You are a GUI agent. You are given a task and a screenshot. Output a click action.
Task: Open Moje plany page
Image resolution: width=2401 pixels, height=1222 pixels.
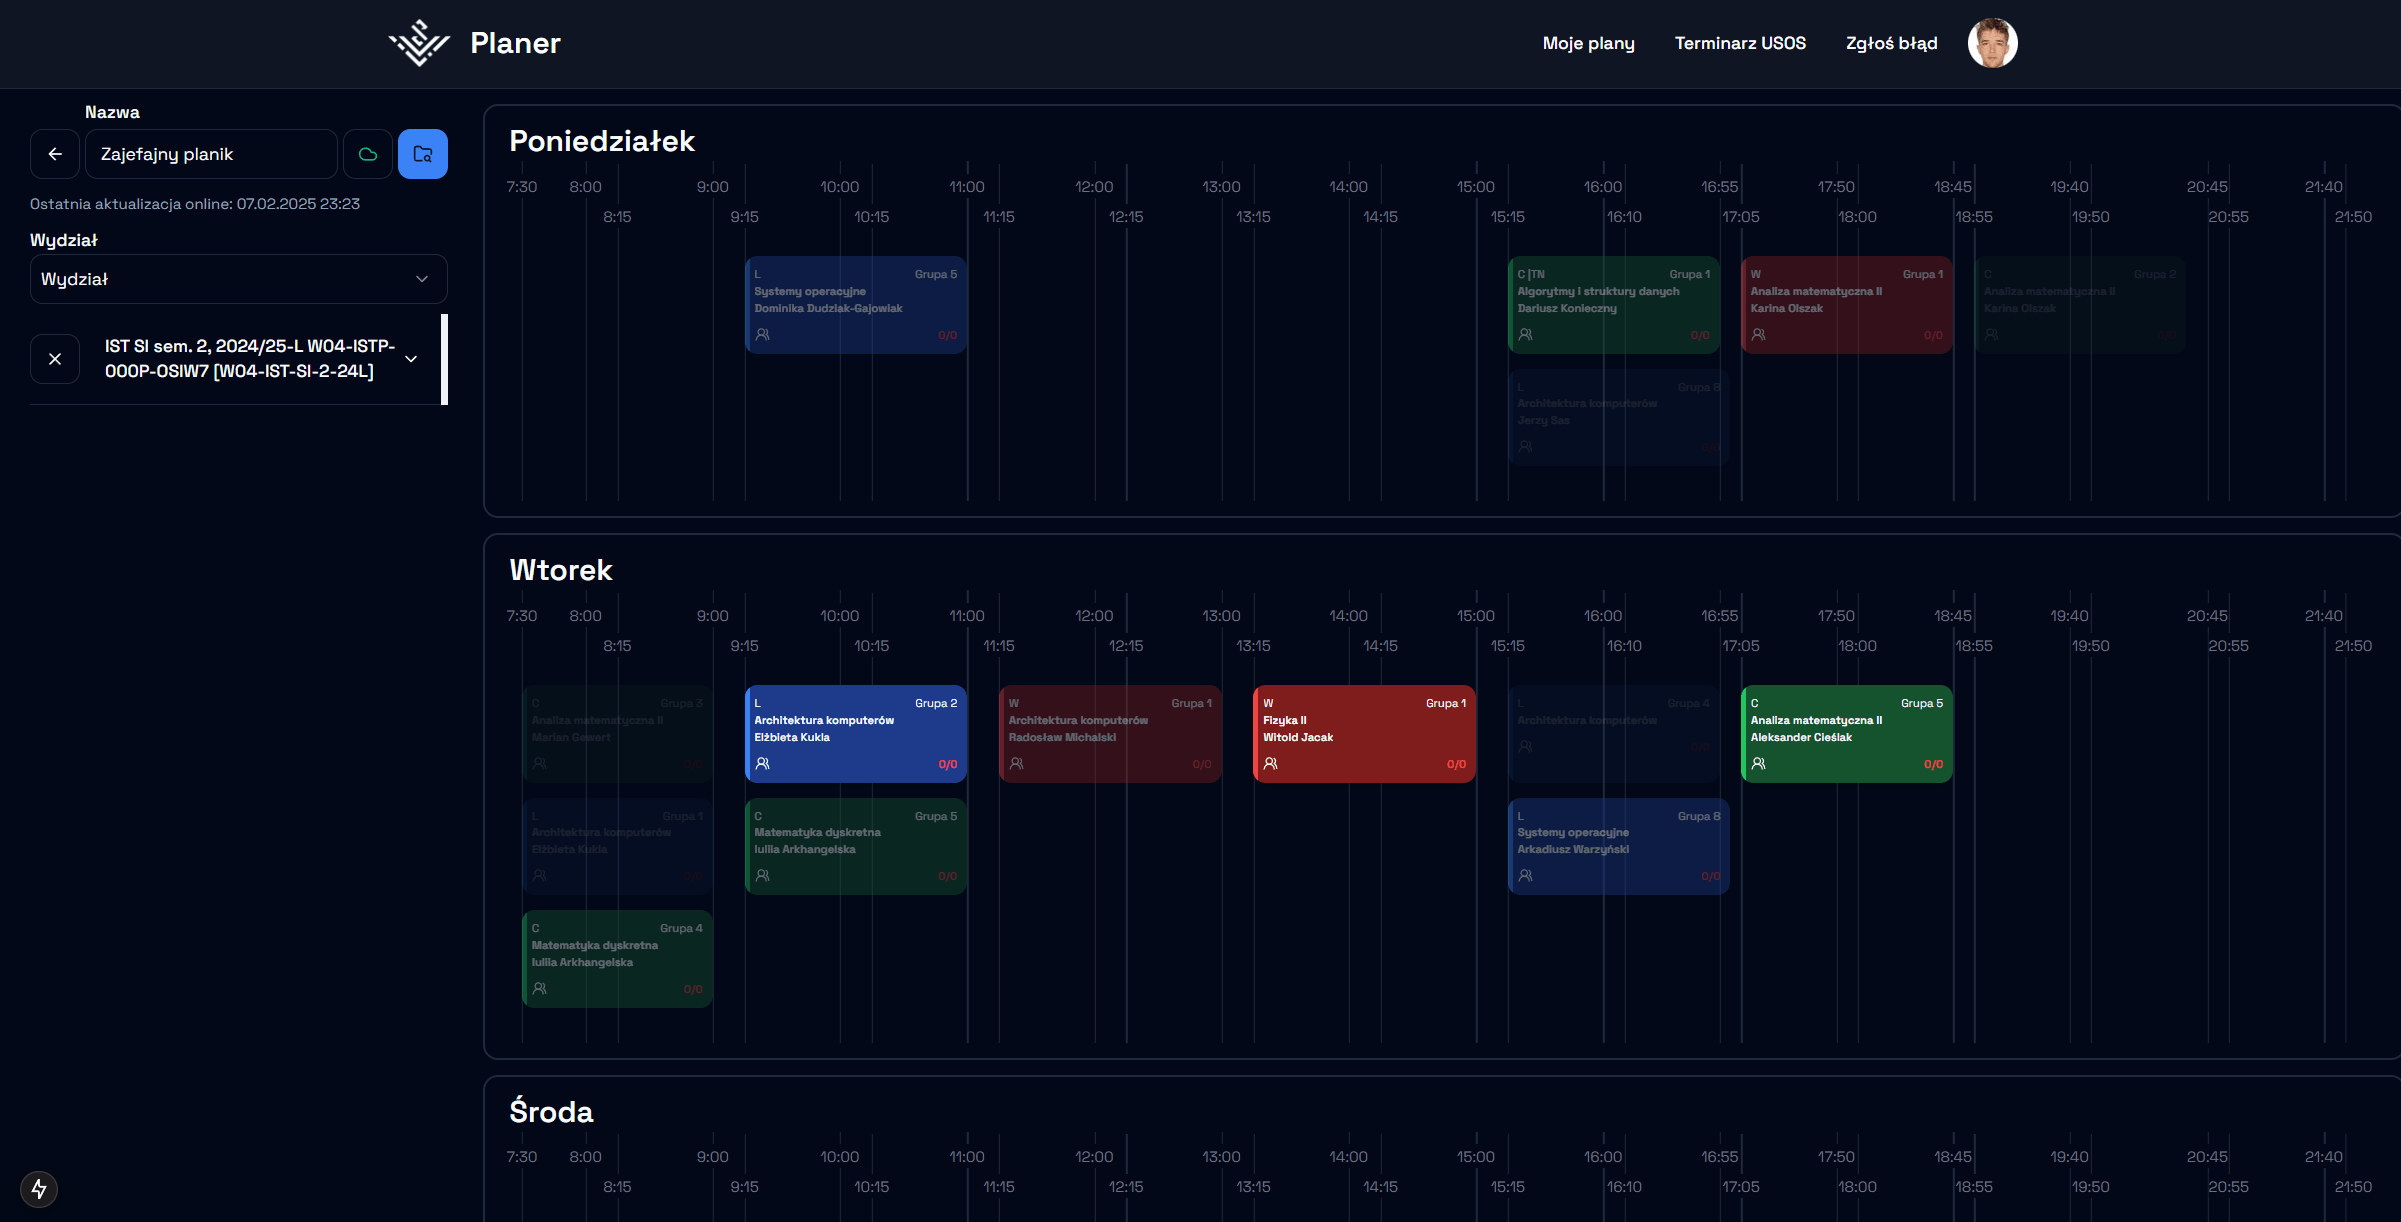(1588, 43)
